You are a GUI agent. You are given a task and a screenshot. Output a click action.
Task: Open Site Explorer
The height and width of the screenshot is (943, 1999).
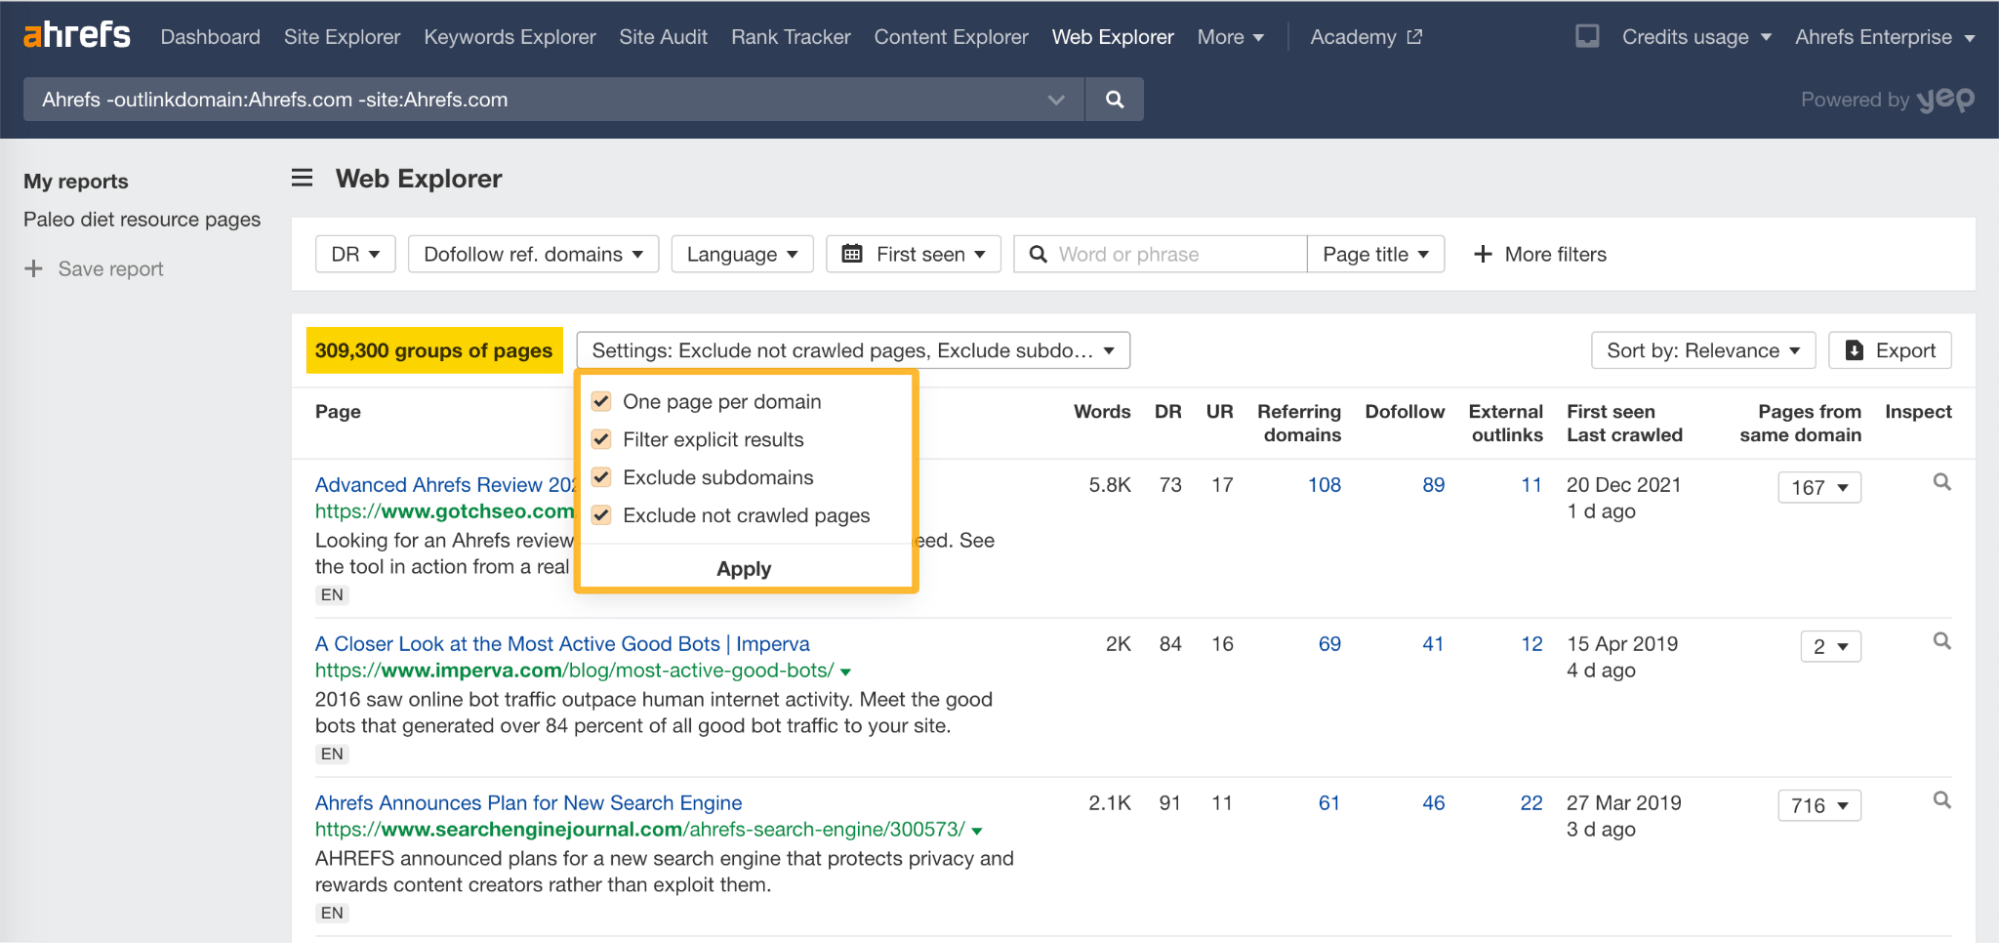click(342, 37)
